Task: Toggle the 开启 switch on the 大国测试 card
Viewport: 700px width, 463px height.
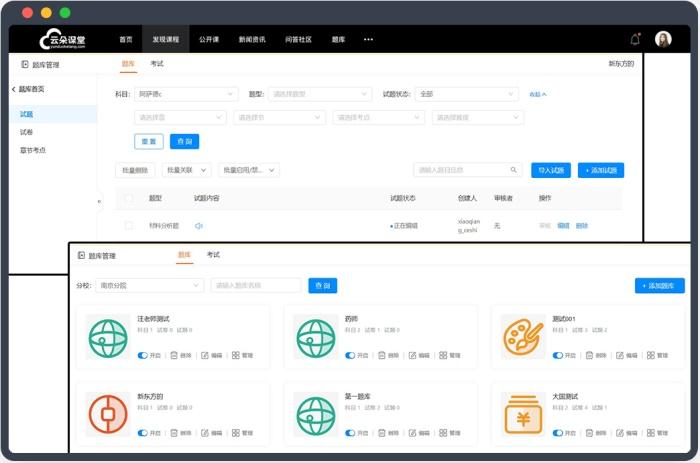Action: 558,433
